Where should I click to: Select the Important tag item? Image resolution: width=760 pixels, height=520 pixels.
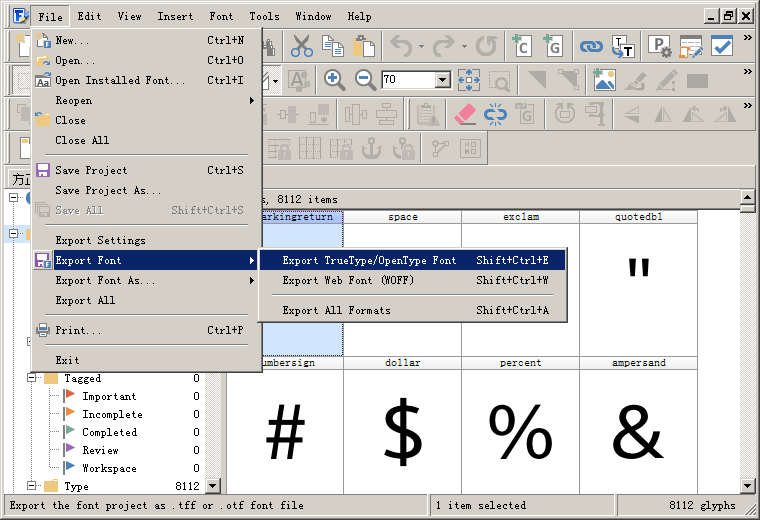(109, 396)
